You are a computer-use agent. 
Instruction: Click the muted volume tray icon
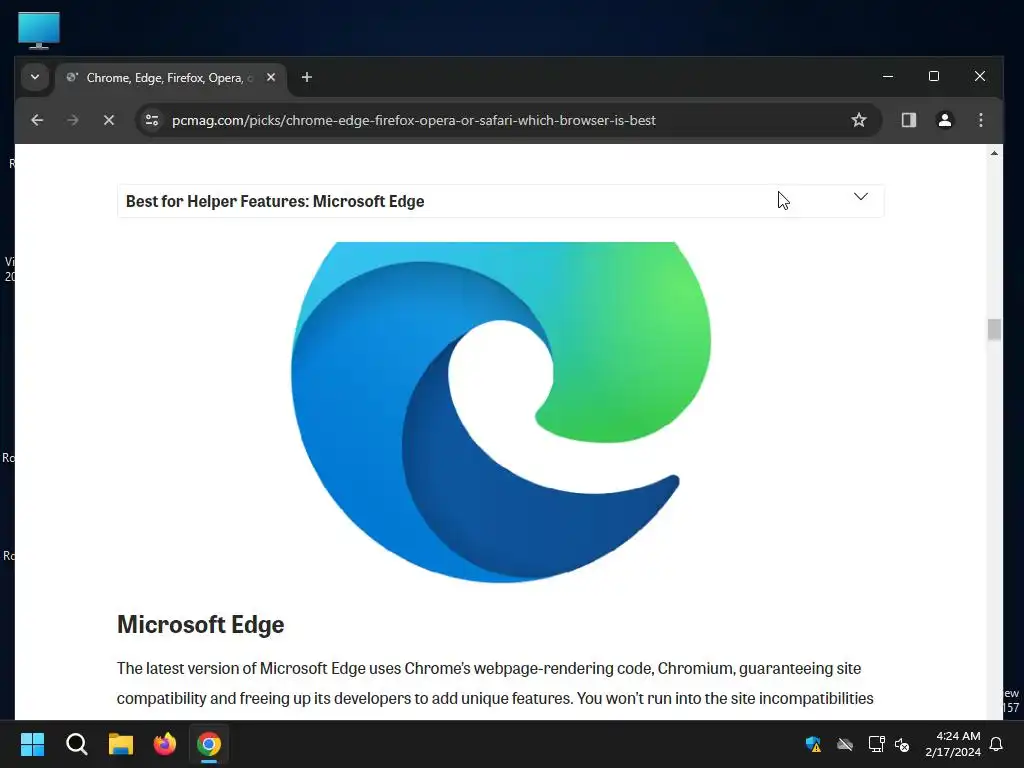902,744
